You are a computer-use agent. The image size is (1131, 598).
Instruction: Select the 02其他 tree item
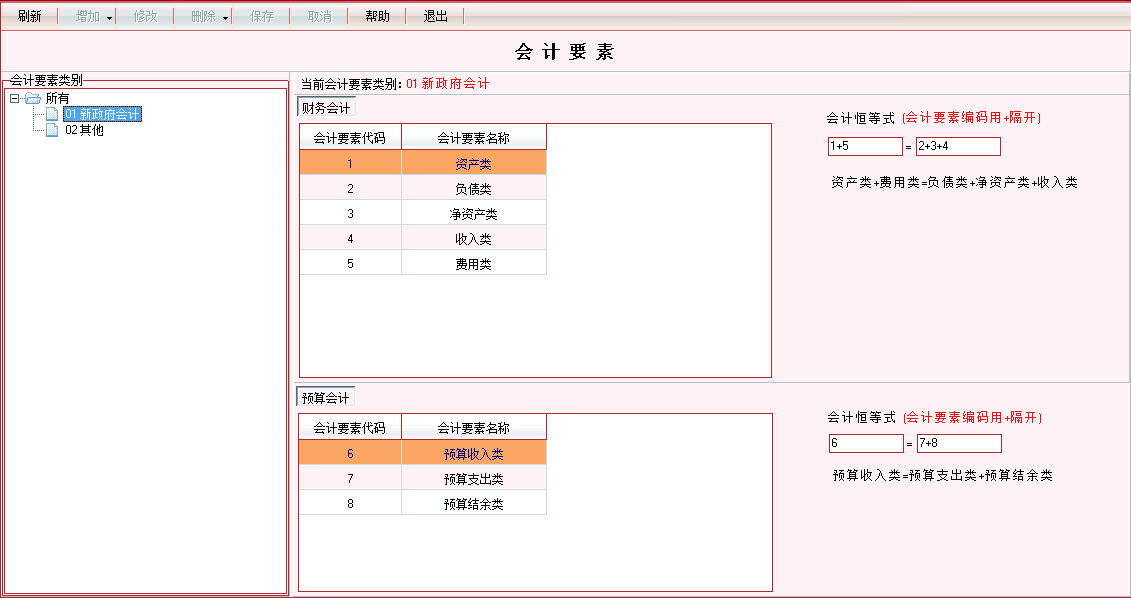pos(84,130)
